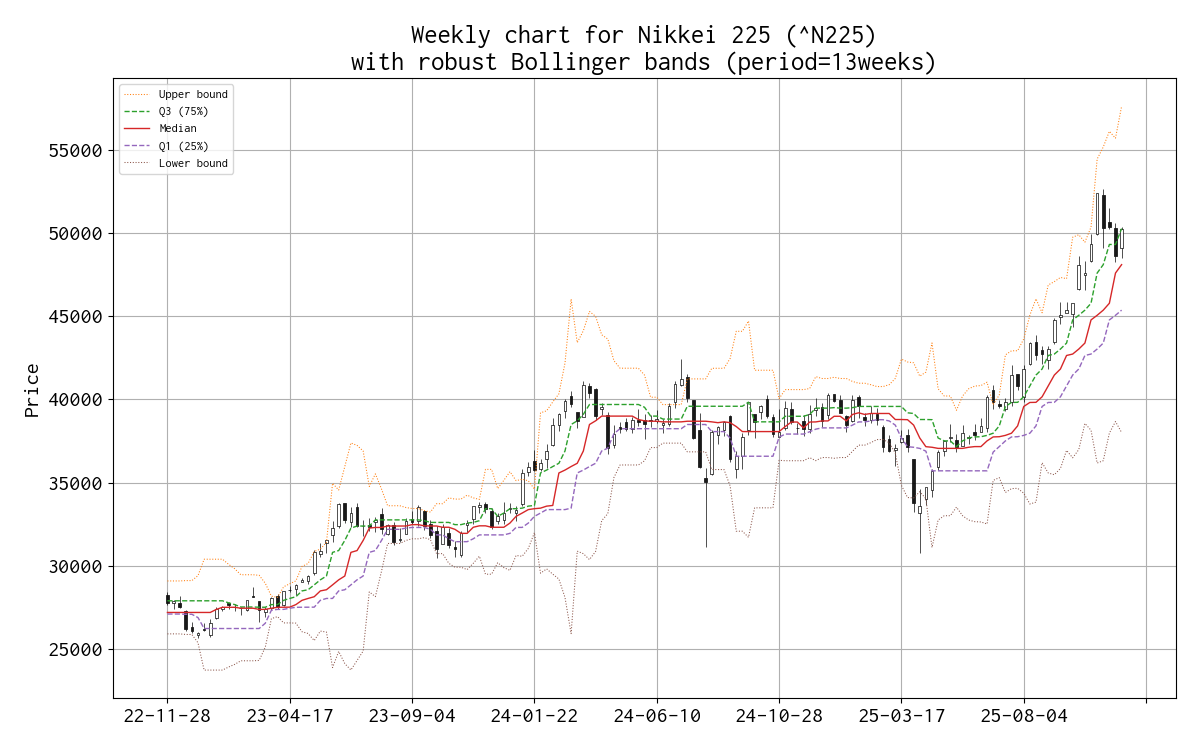Click the 50000 y-axis tick label
This screenshot has width=1200, height=750.
point(76,234)
